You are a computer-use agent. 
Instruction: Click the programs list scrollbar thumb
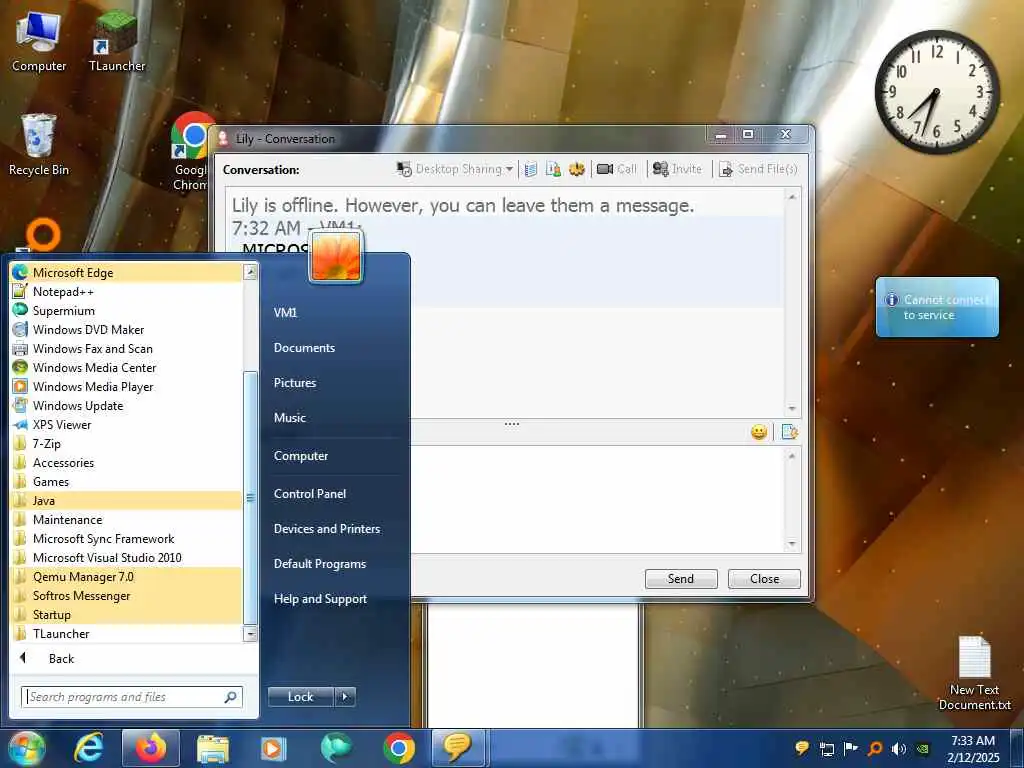coord(250,498)
